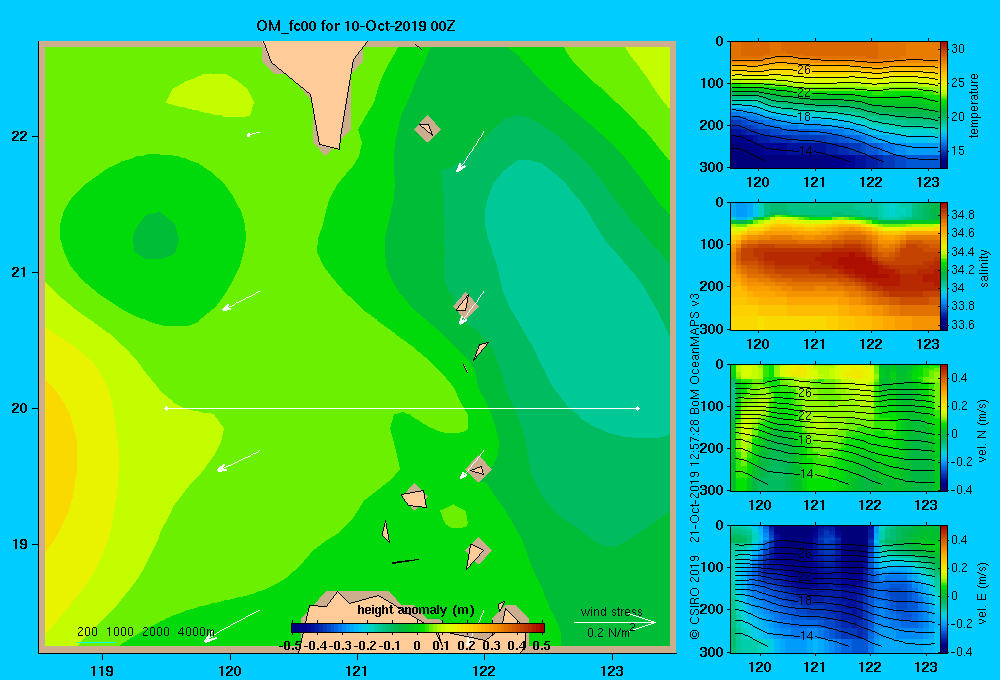Screen dimensions: 1000x680
Task: Click the '200' depth contour legend value
Action: click(x=87, y=632)
